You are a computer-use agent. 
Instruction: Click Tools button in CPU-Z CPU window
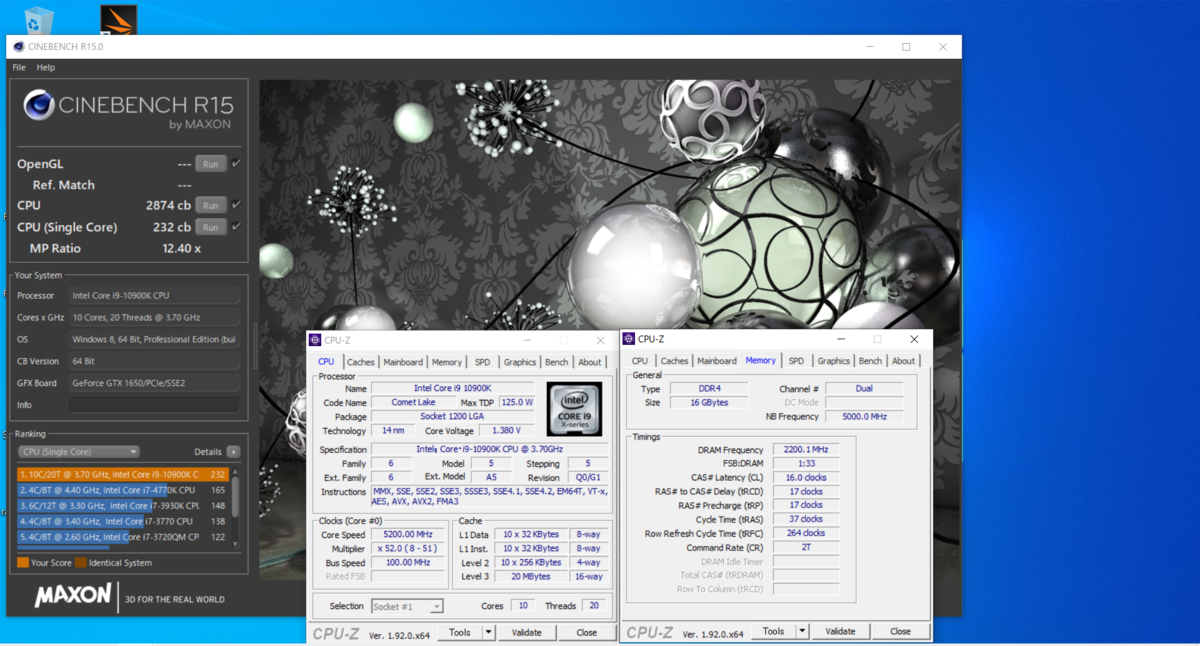click(x=460, y=632)
